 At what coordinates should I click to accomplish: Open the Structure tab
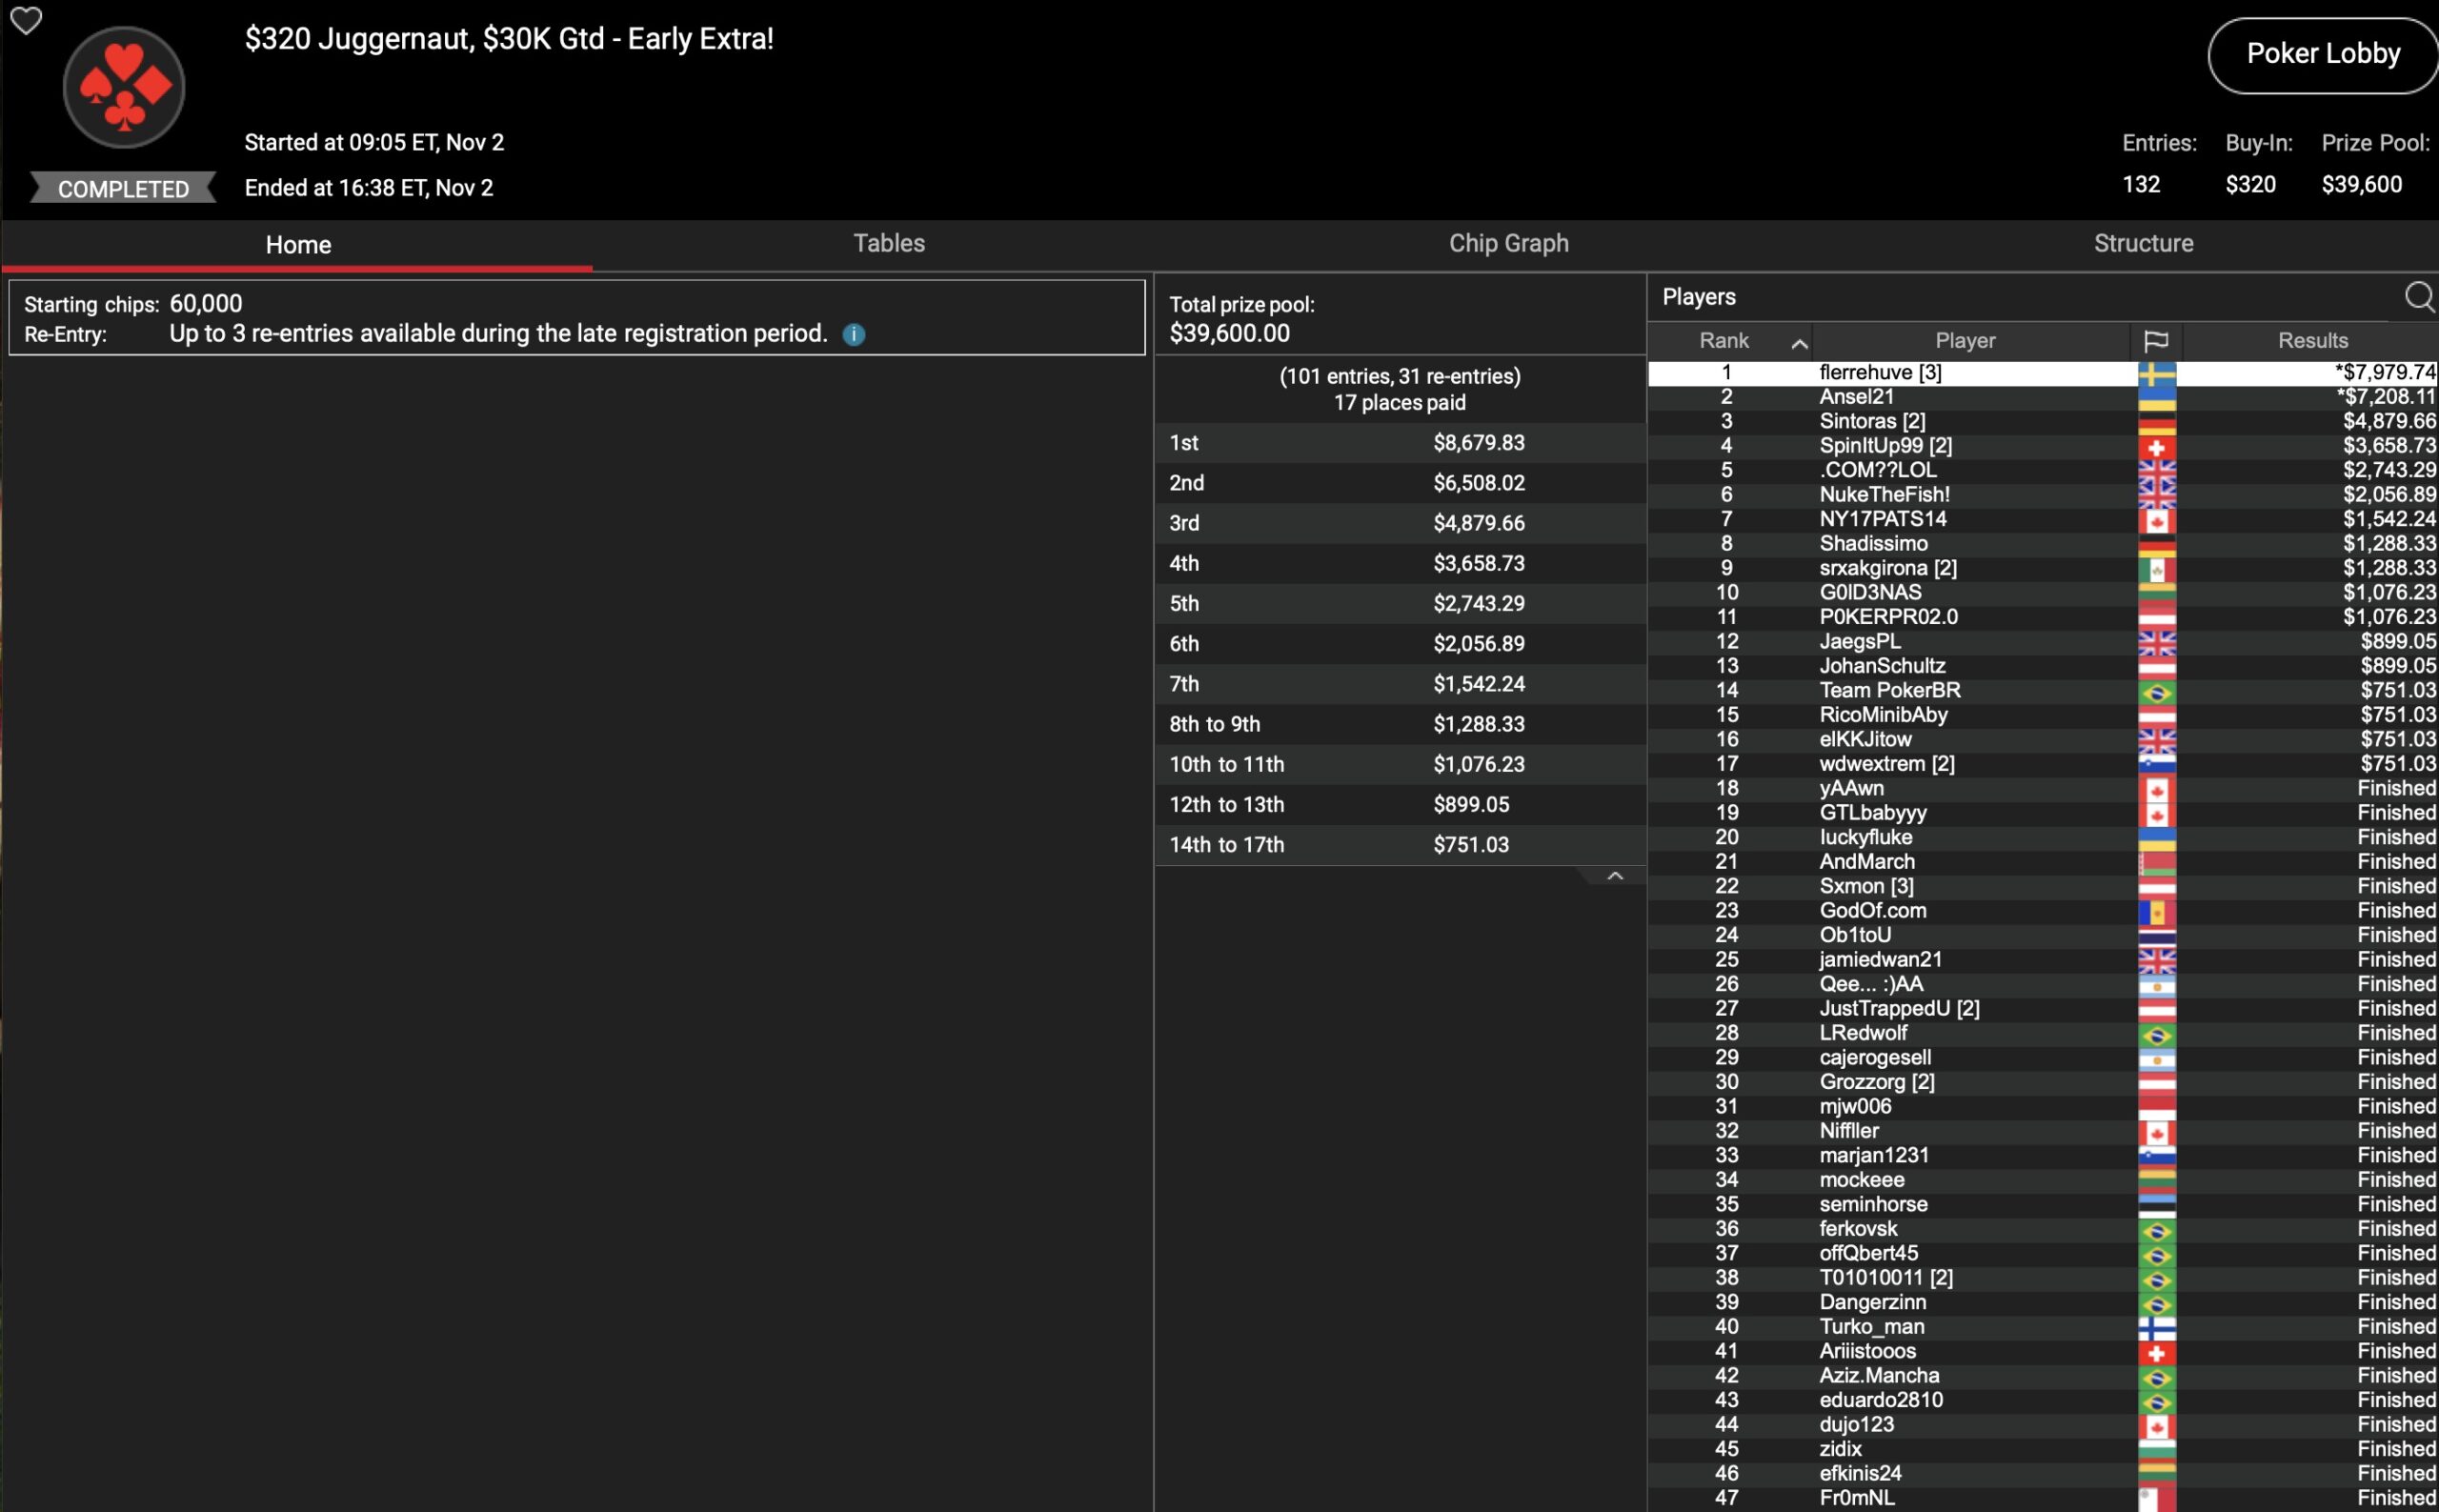(2143, 243)
